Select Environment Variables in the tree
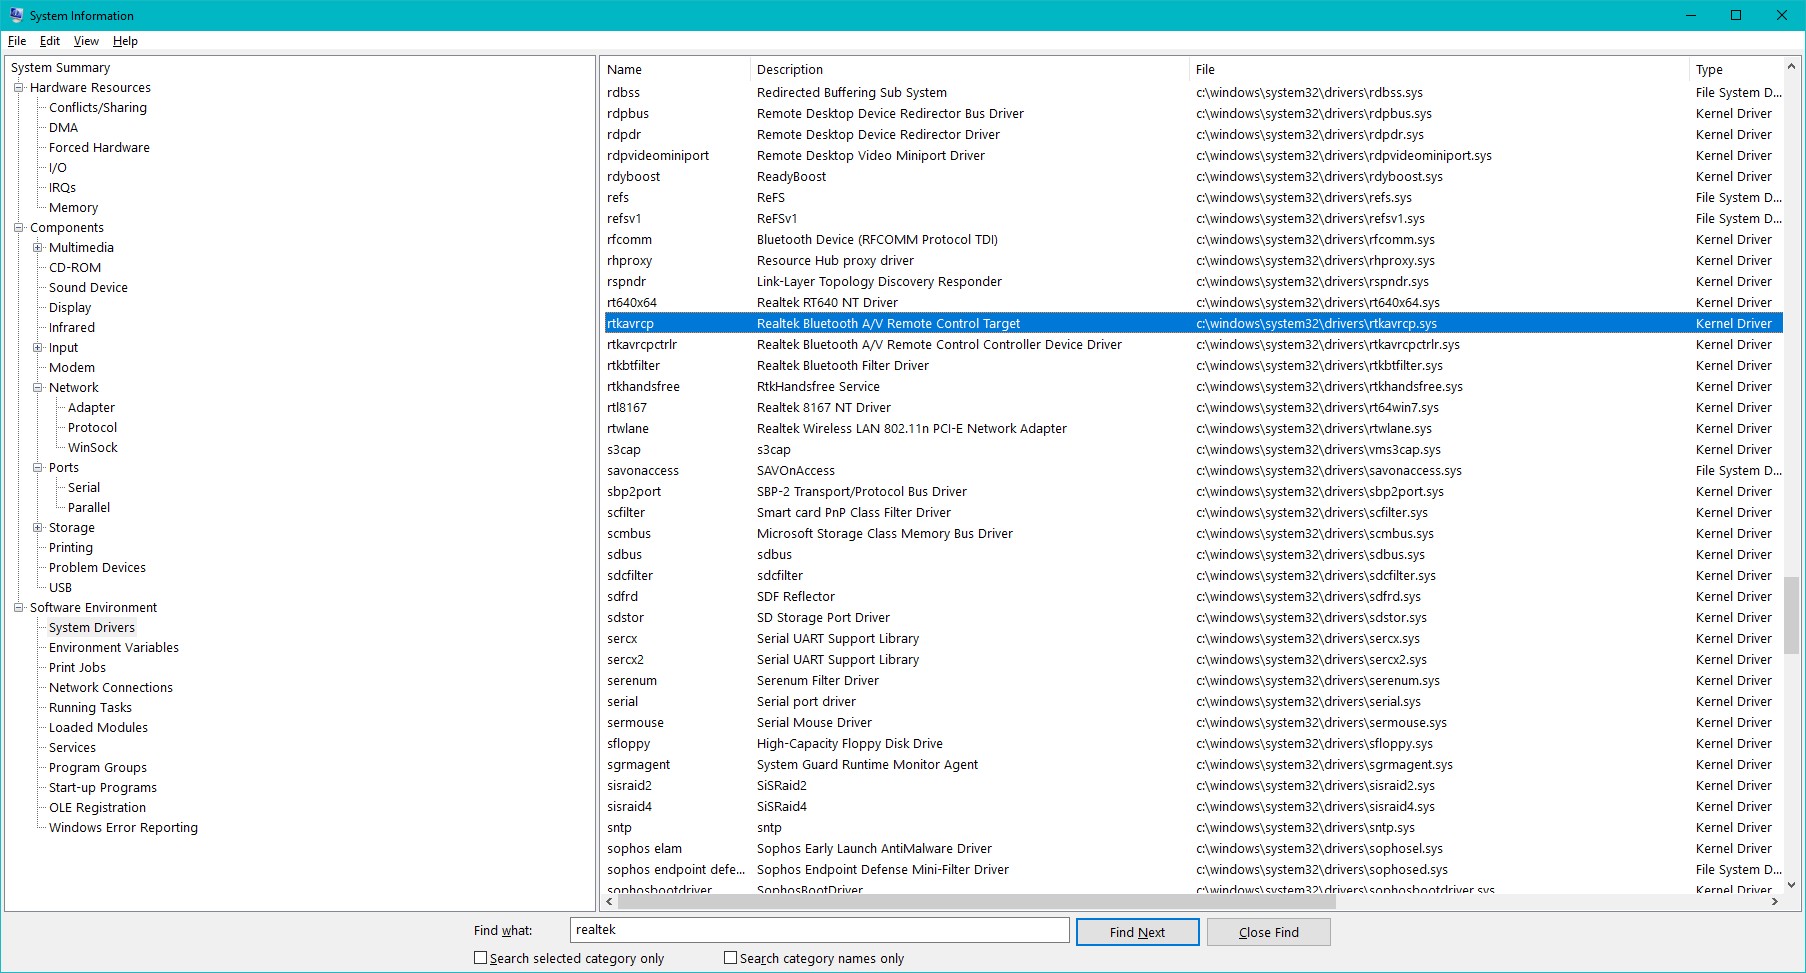This screenshot has width=1806, height=973. click(114, 648)
